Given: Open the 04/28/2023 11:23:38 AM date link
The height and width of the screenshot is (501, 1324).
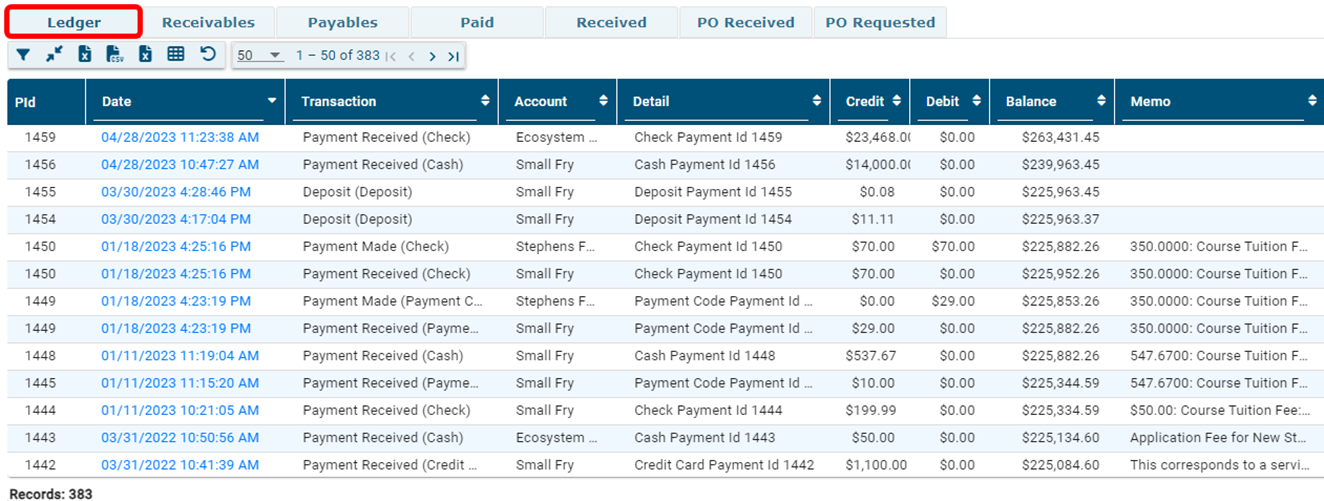Looking at the screenshot, I should [x=180, y=137].
